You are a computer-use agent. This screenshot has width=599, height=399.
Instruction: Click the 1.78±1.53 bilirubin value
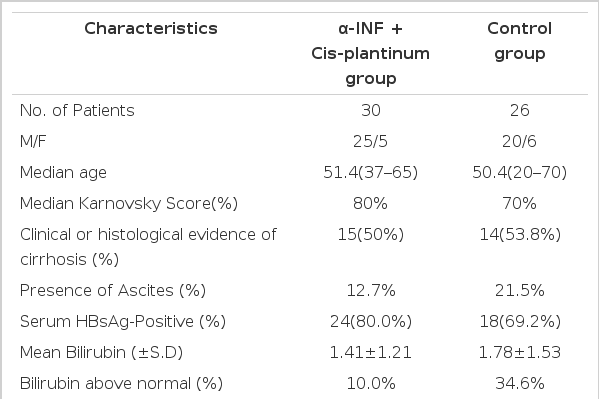(520, 352)
